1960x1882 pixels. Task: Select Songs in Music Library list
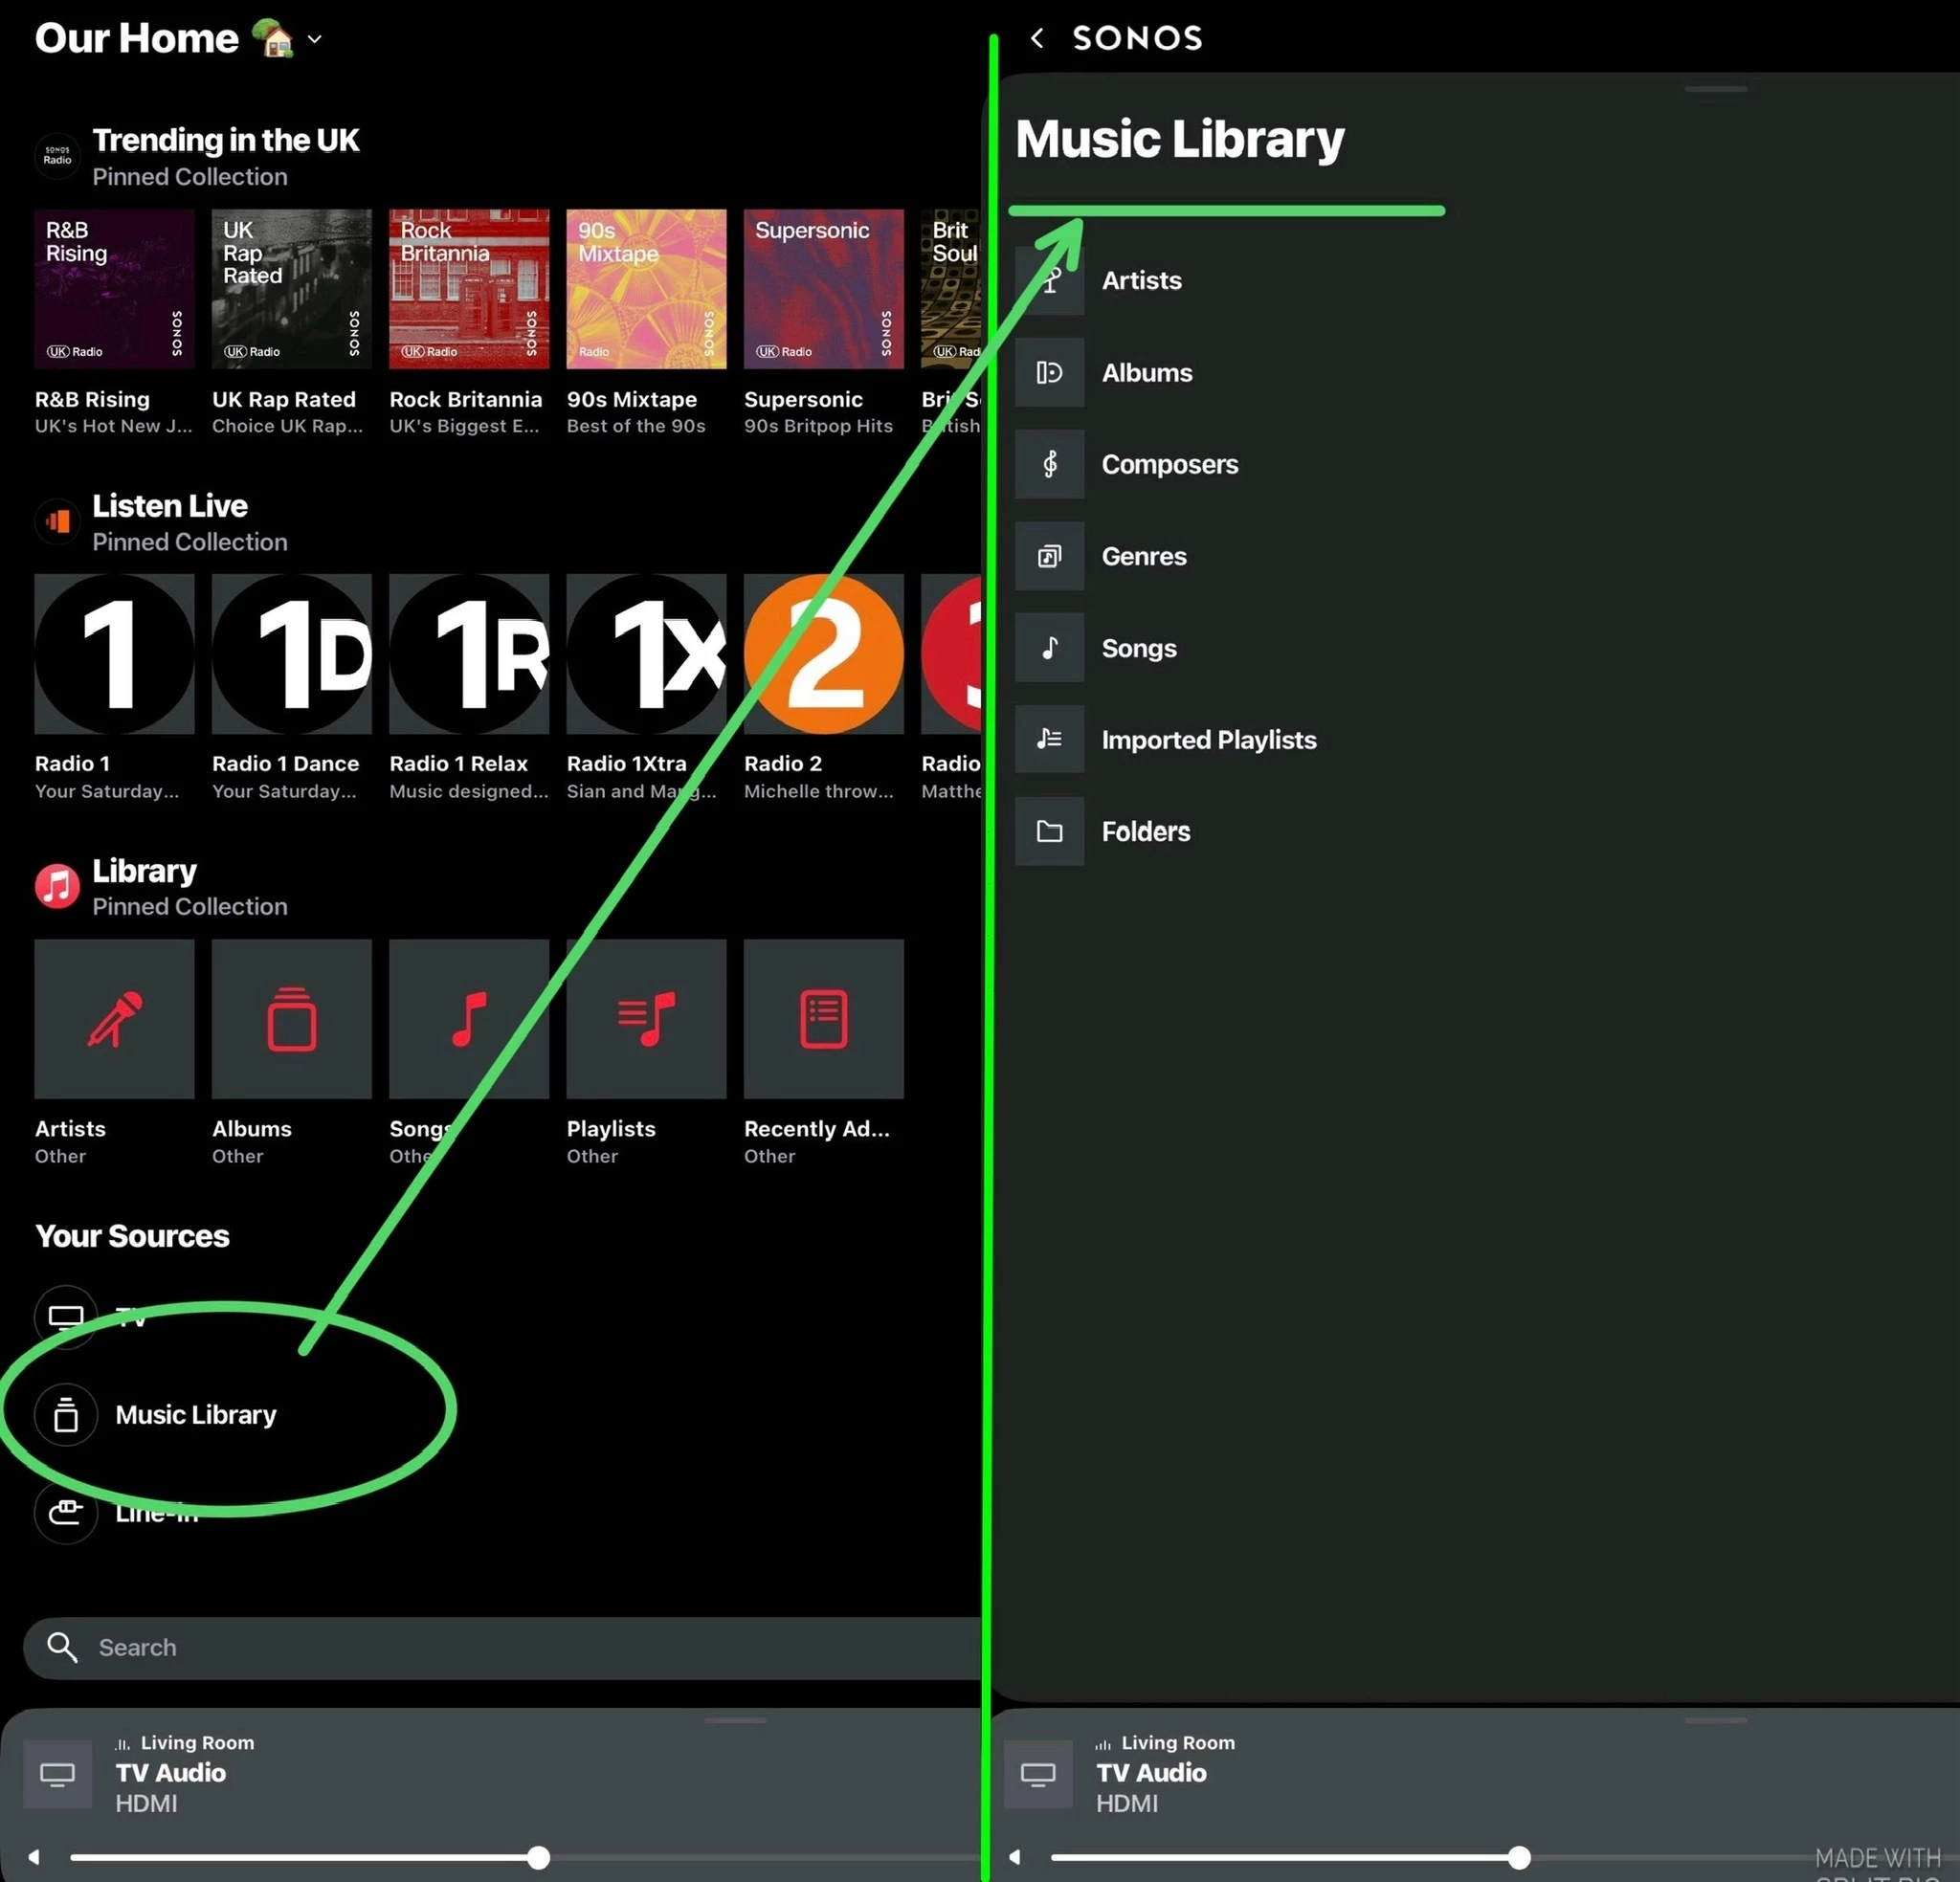pyautogui.click(x=1138, y=648)
